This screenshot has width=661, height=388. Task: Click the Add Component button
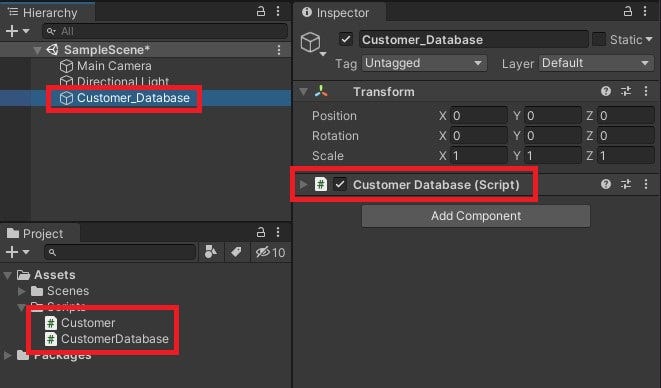pyautogui.click(x=476, y=216)
